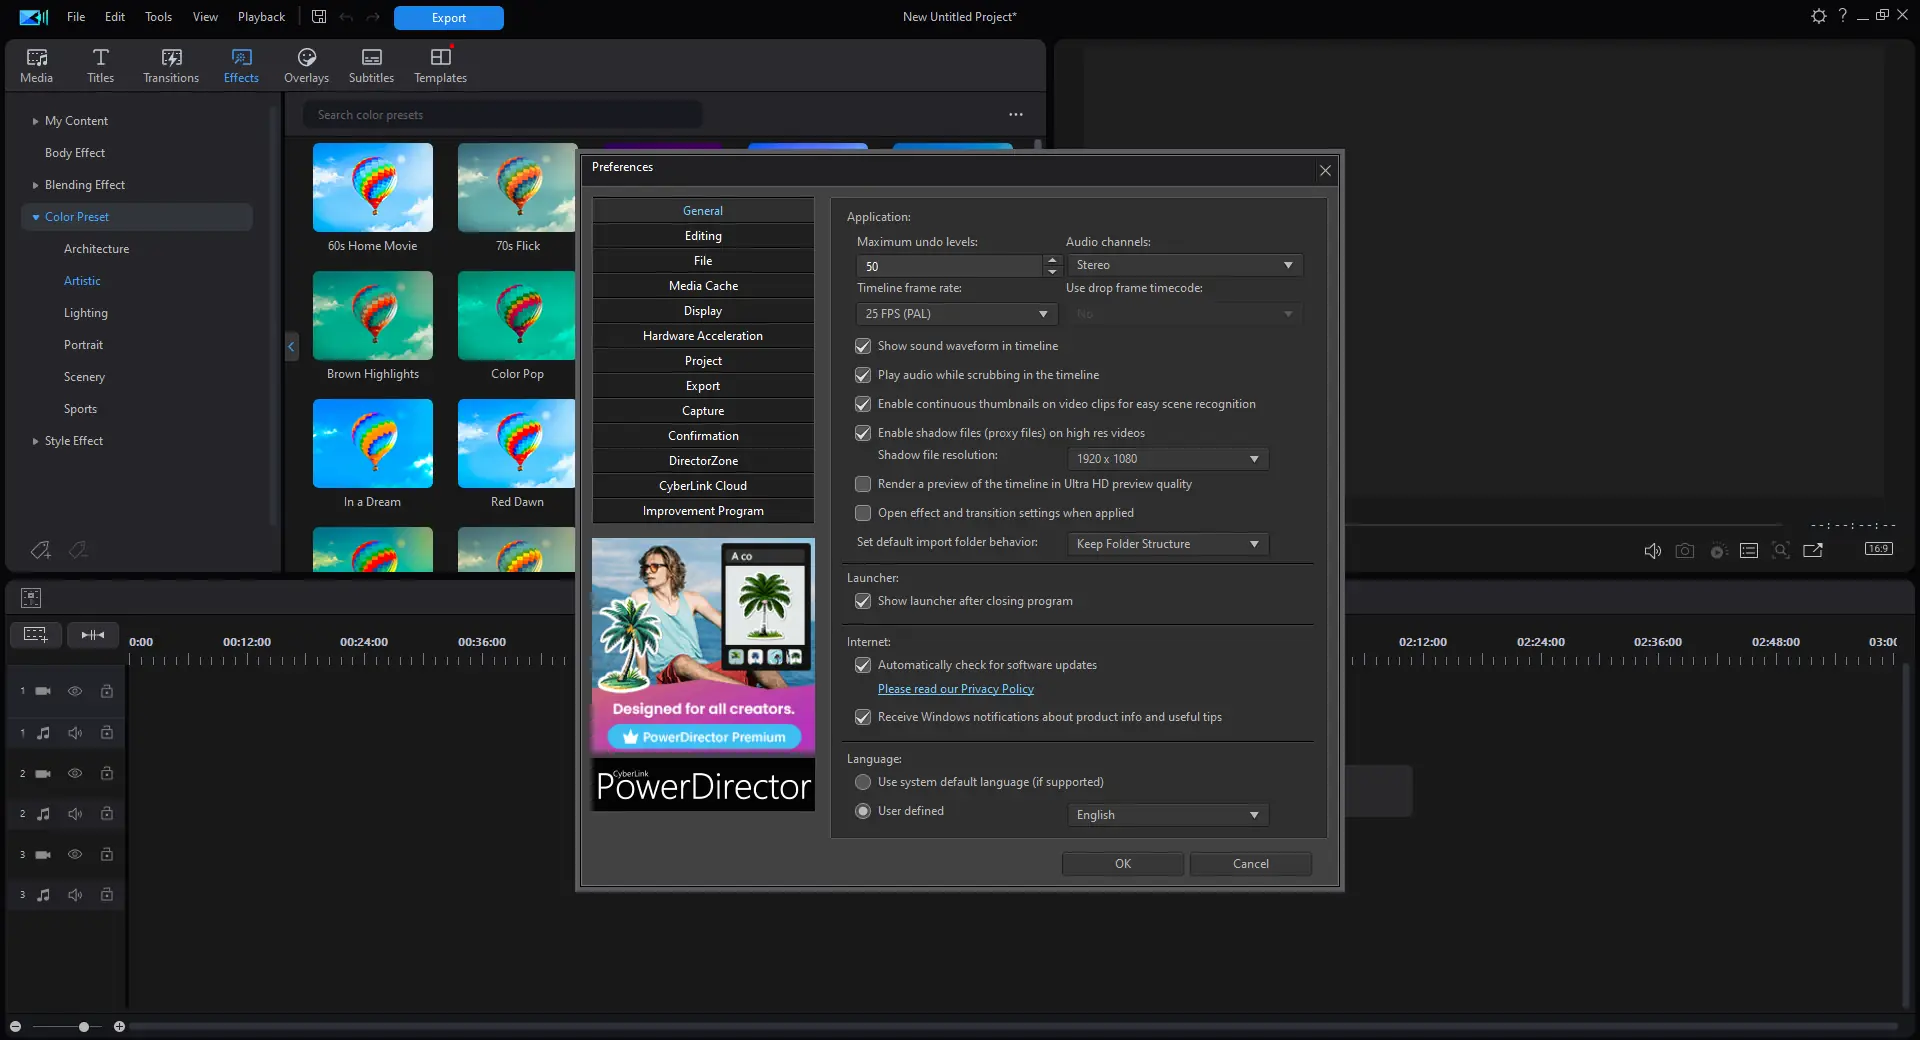Screen dimensions: 1920x1040
Task: Click the OK button in Preferences
Action: click(1123, 864)
